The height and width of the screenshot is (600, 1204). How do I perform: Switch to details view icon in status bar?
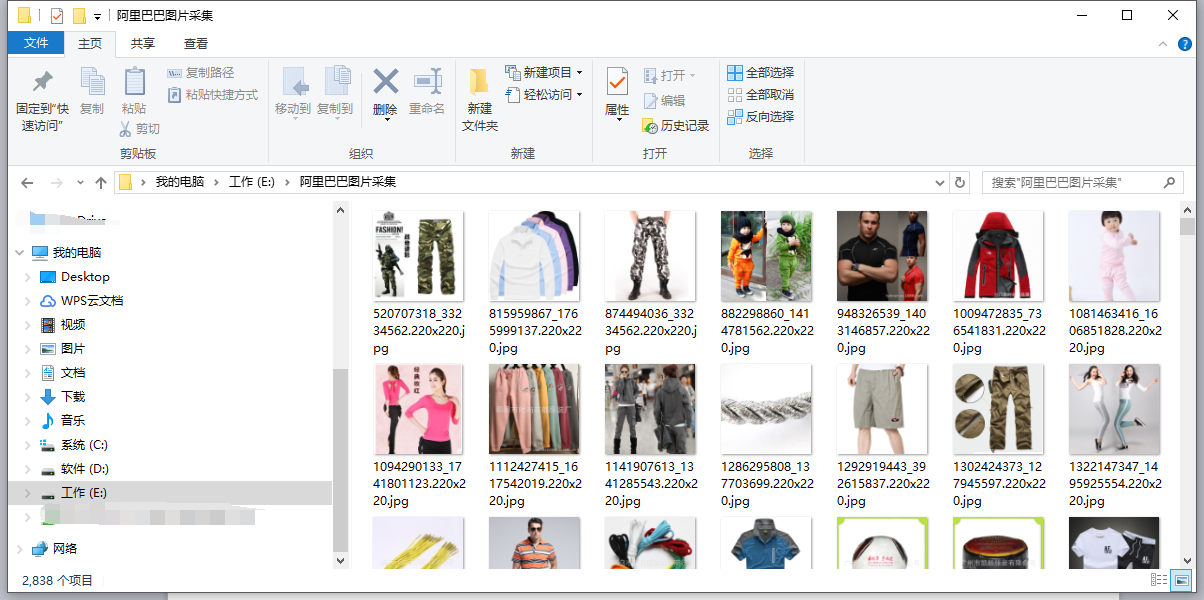click(x=1159, y=580)
